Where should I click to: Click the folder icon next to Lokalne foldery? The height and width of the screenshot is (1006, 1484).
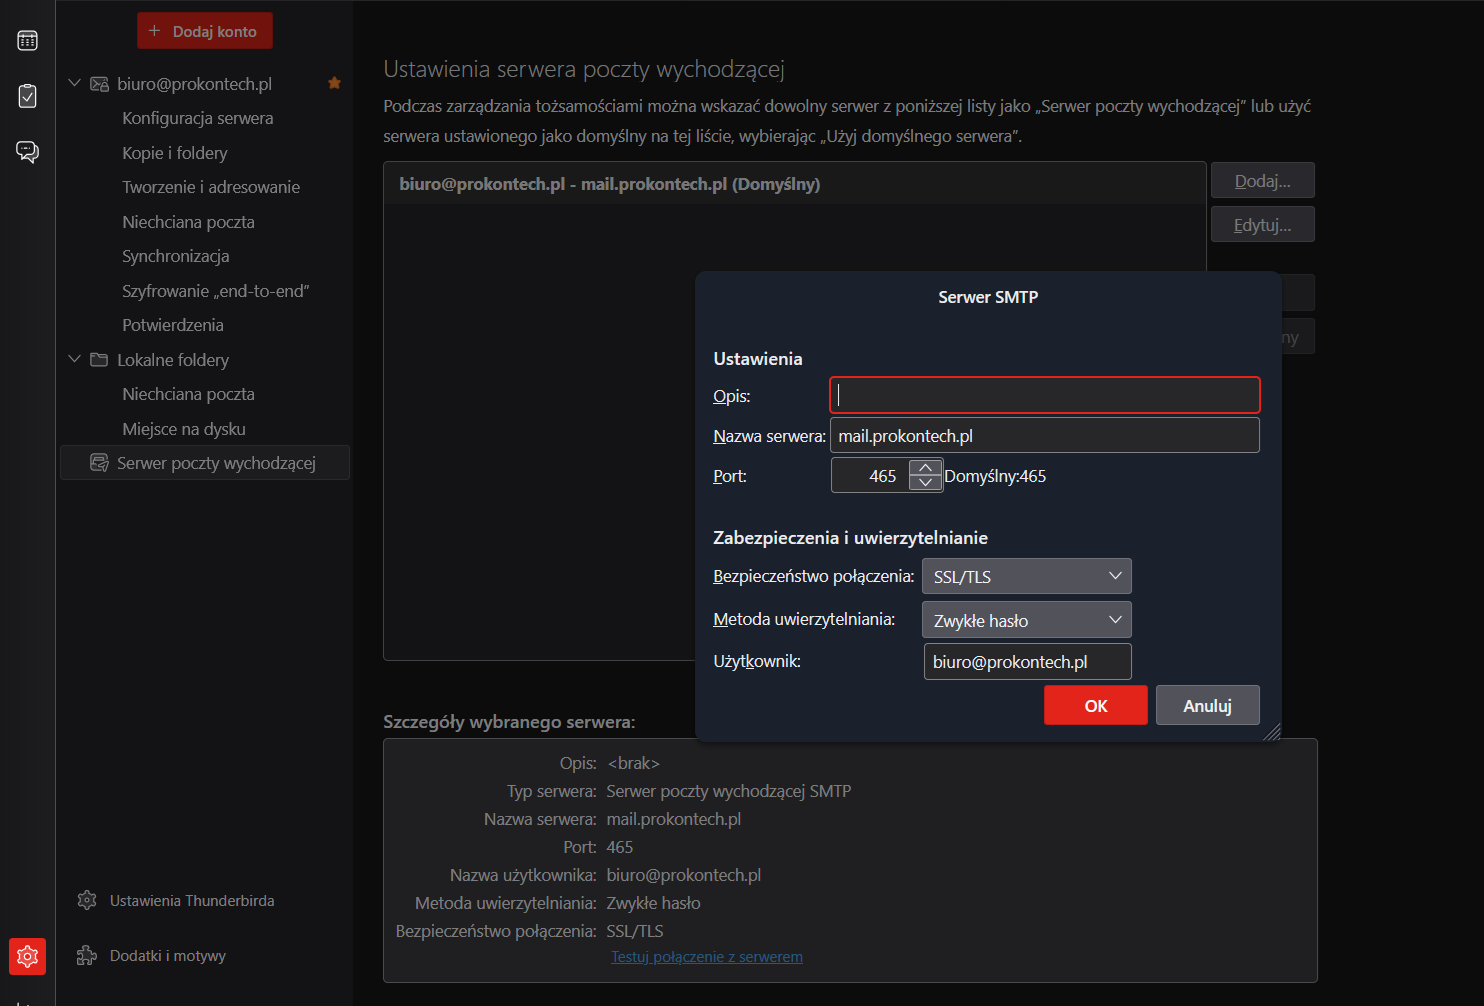pos(99,360)
